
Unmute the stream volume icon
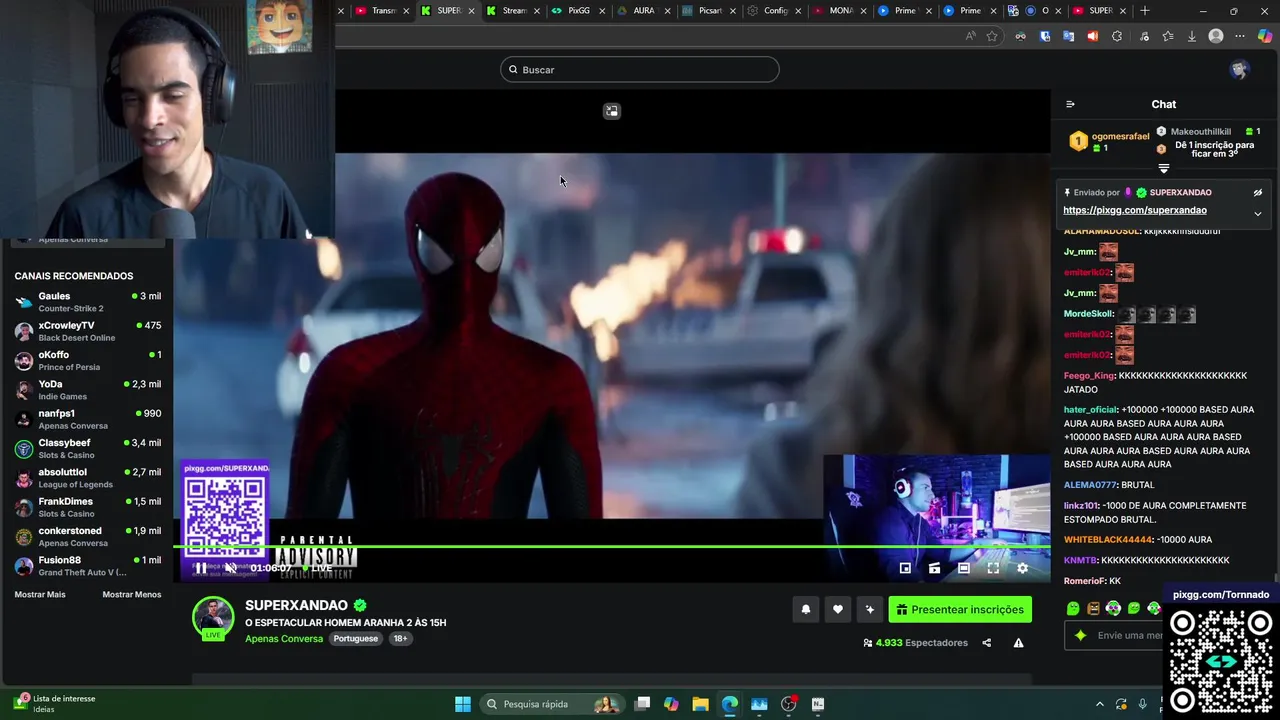click(x=231, y=568)
